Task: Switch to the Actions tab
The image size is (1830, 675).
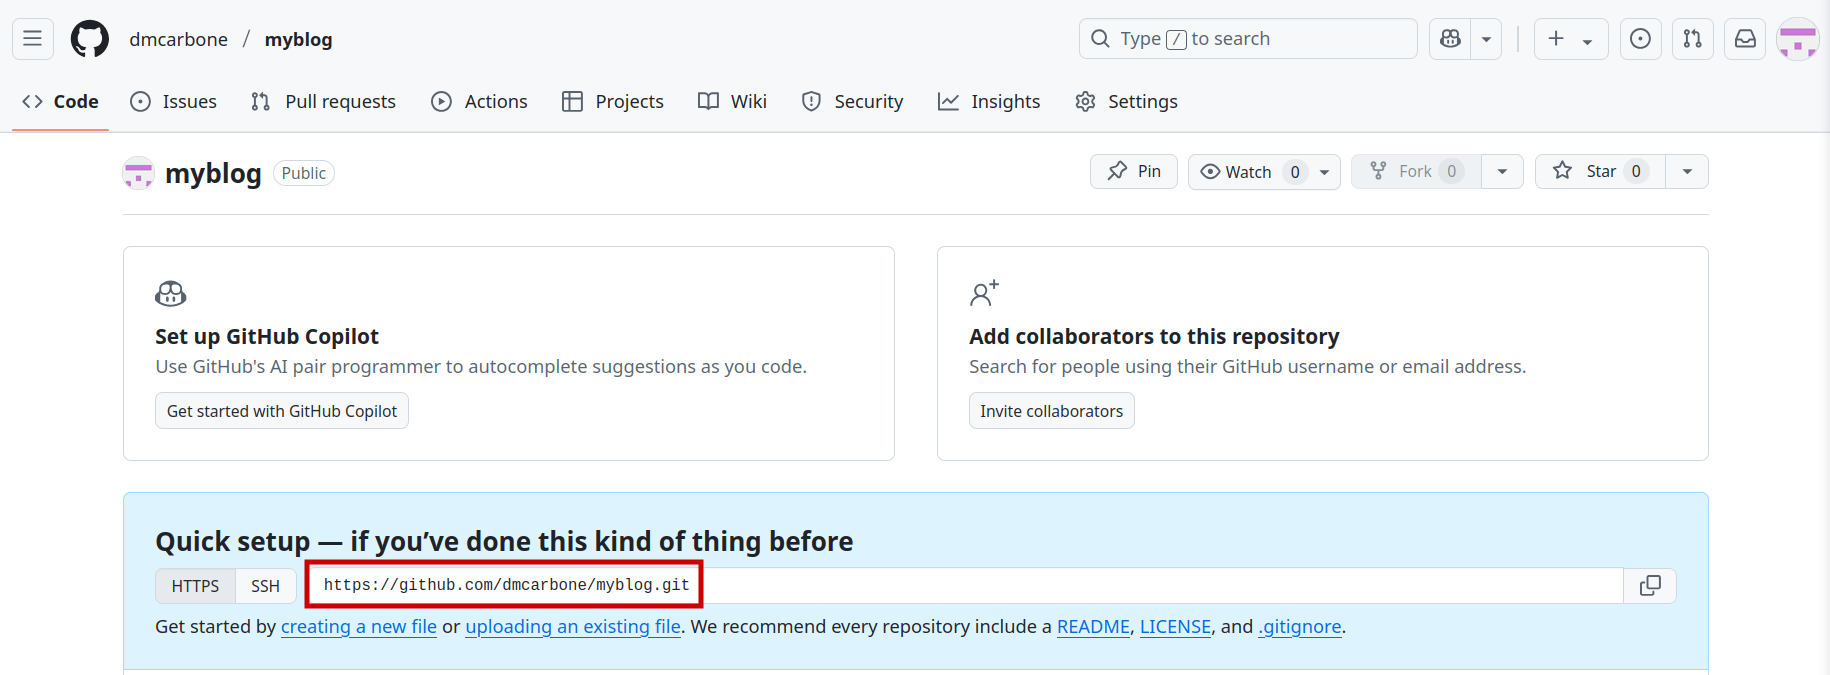Action: click(480, 101)
